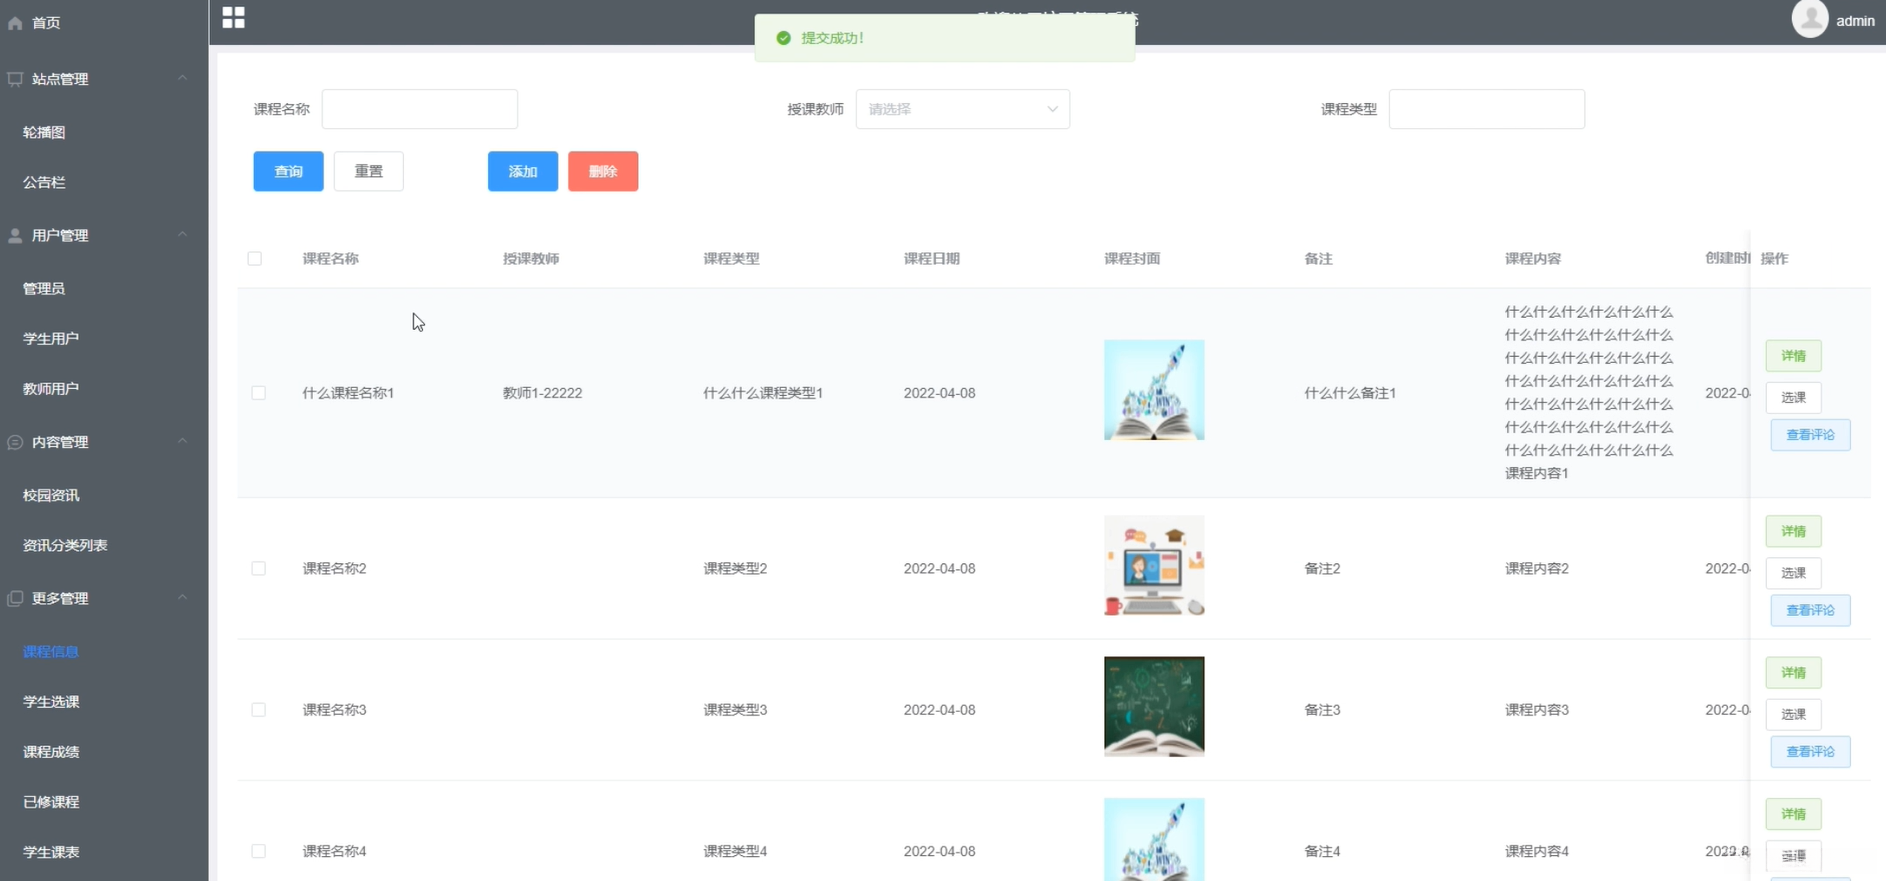Open 资讯分类列表 menu item
This screenshot has height=881, width=1886.
click(65, 545)
